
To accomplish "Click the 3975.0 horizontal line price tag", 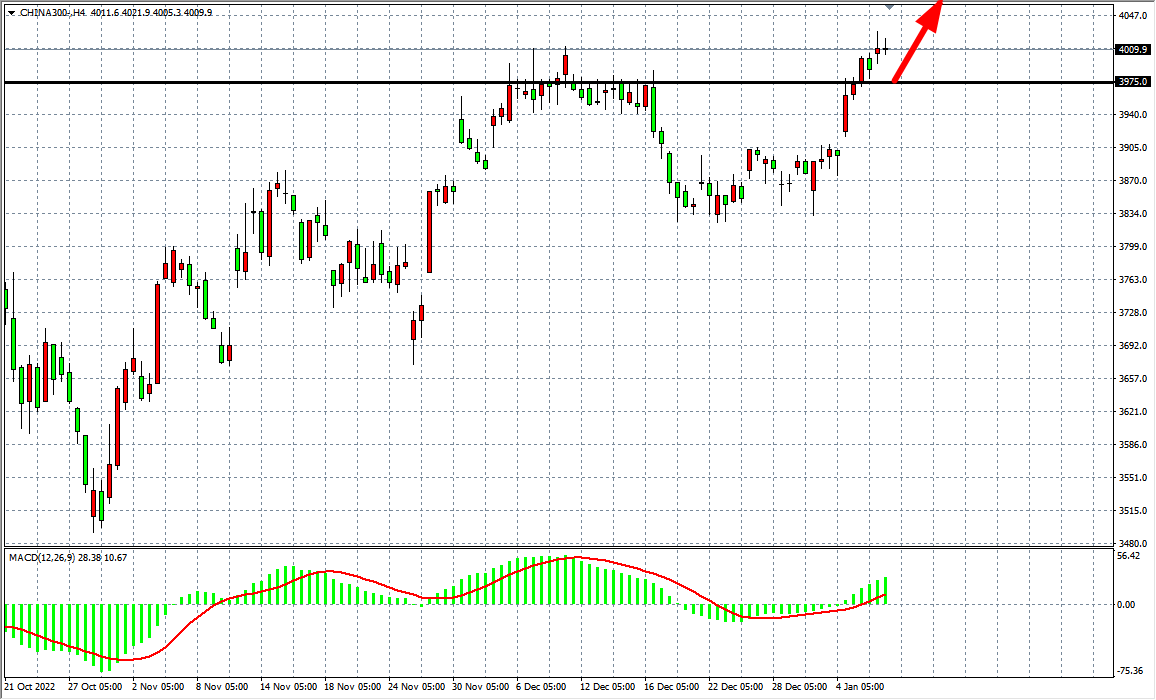I will pos(1132,83).
